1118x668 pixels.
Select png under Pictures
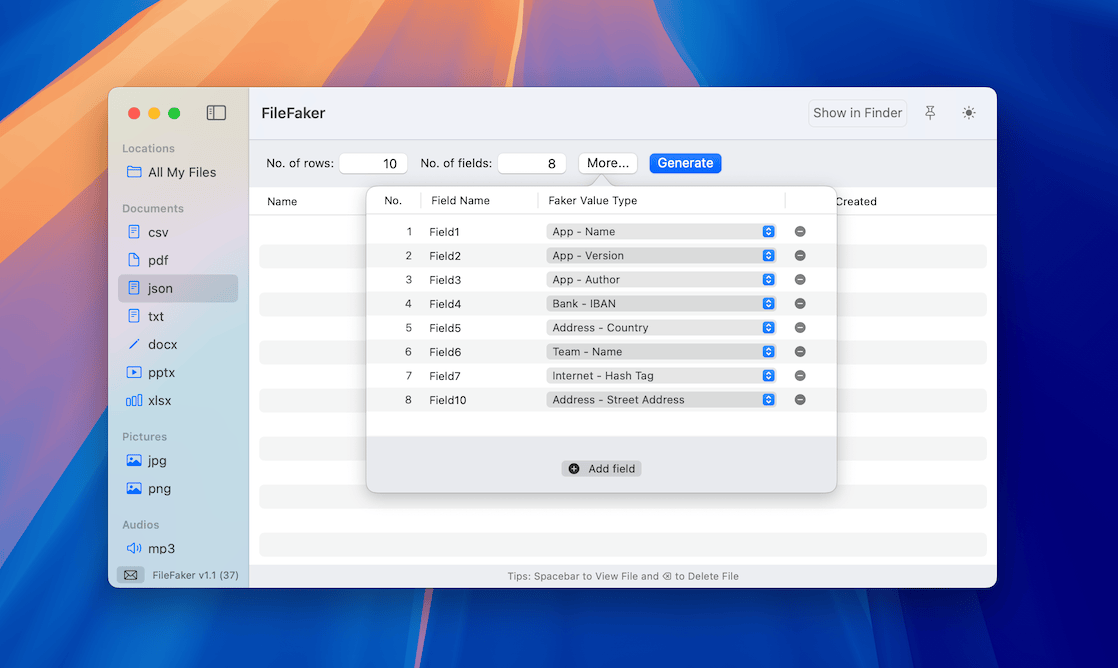178,488
